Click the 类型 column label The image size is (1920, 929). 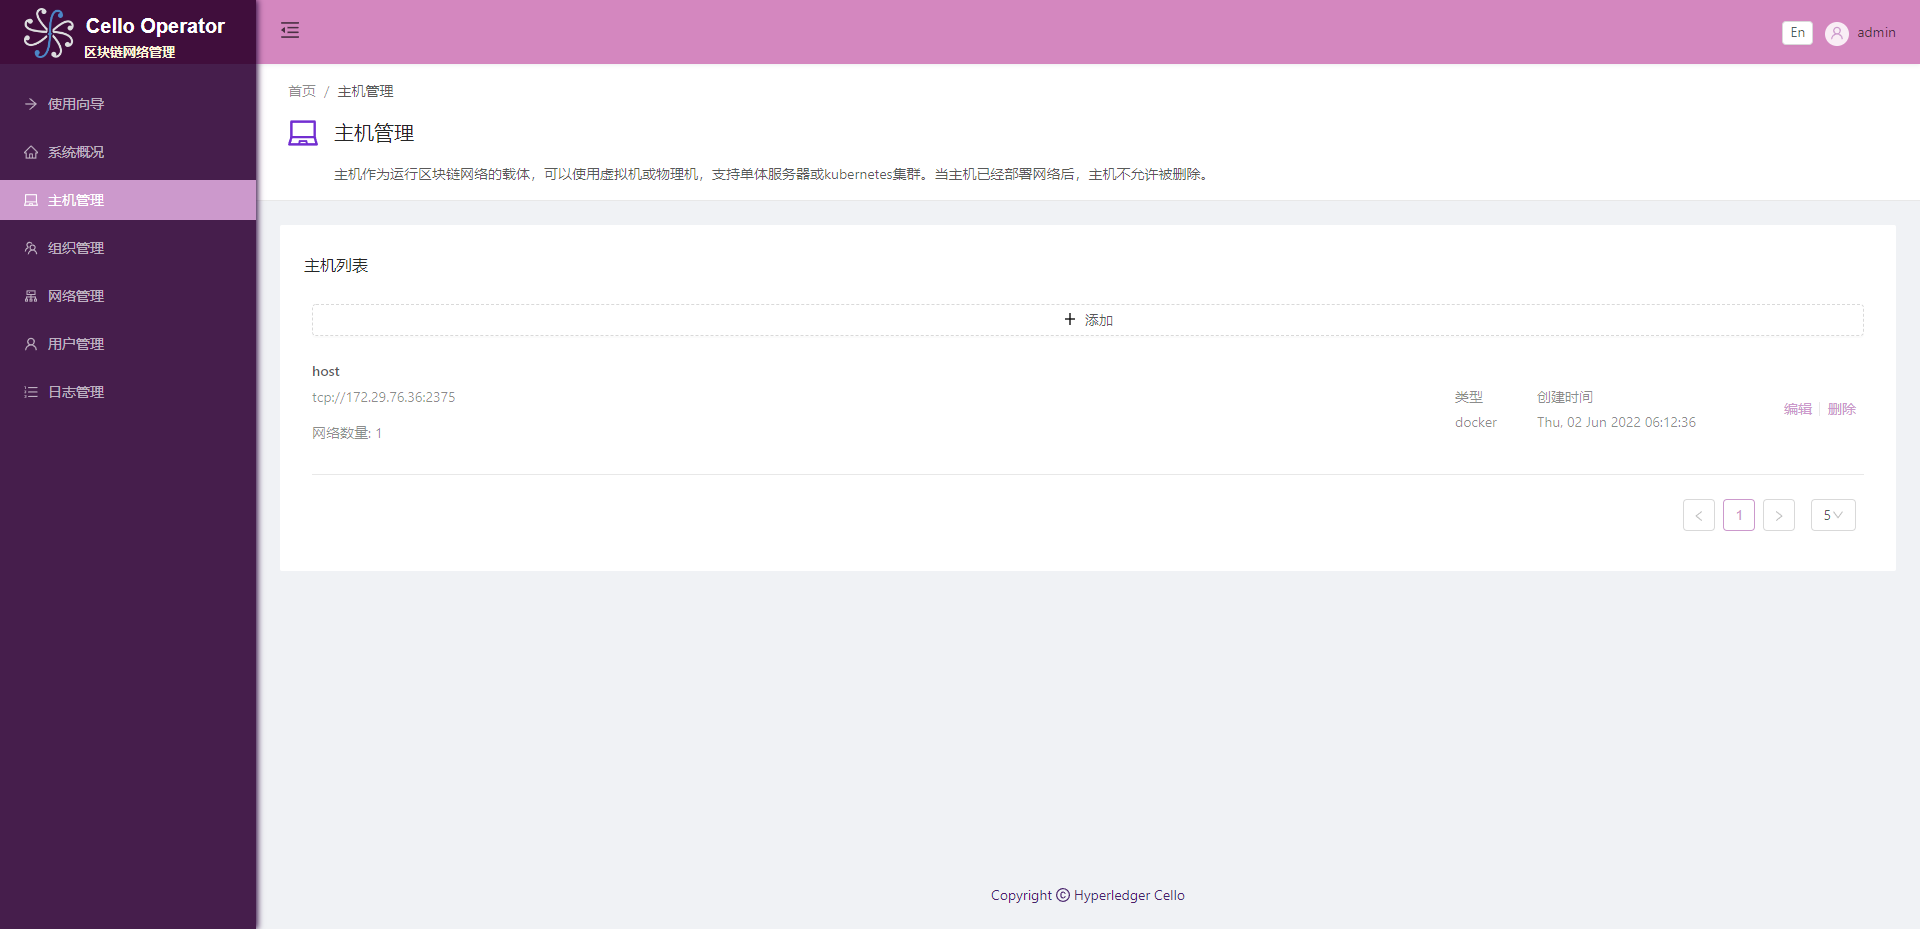coord(1469,397)
